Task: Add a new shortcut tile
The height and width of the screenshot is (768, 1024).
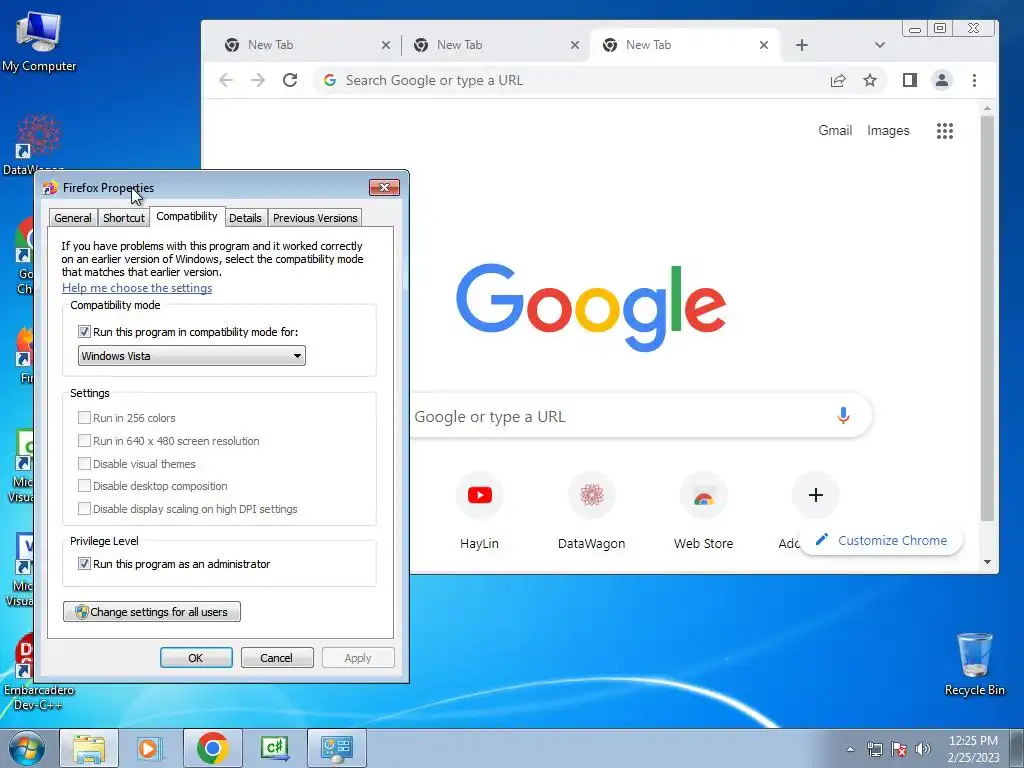Action: pyautogui.click(x=815, y=496)
